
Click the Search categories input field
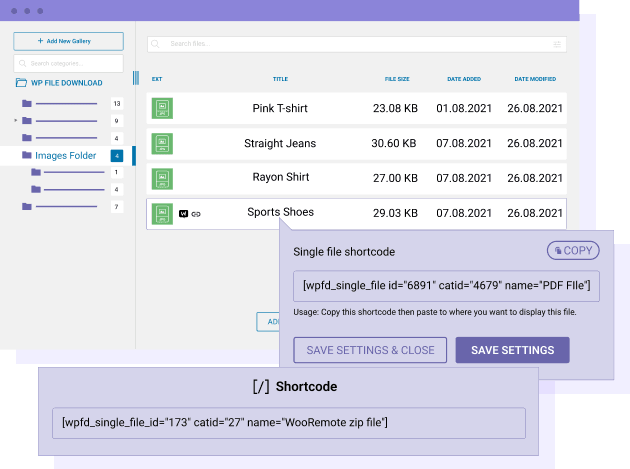tap(68, 63)
